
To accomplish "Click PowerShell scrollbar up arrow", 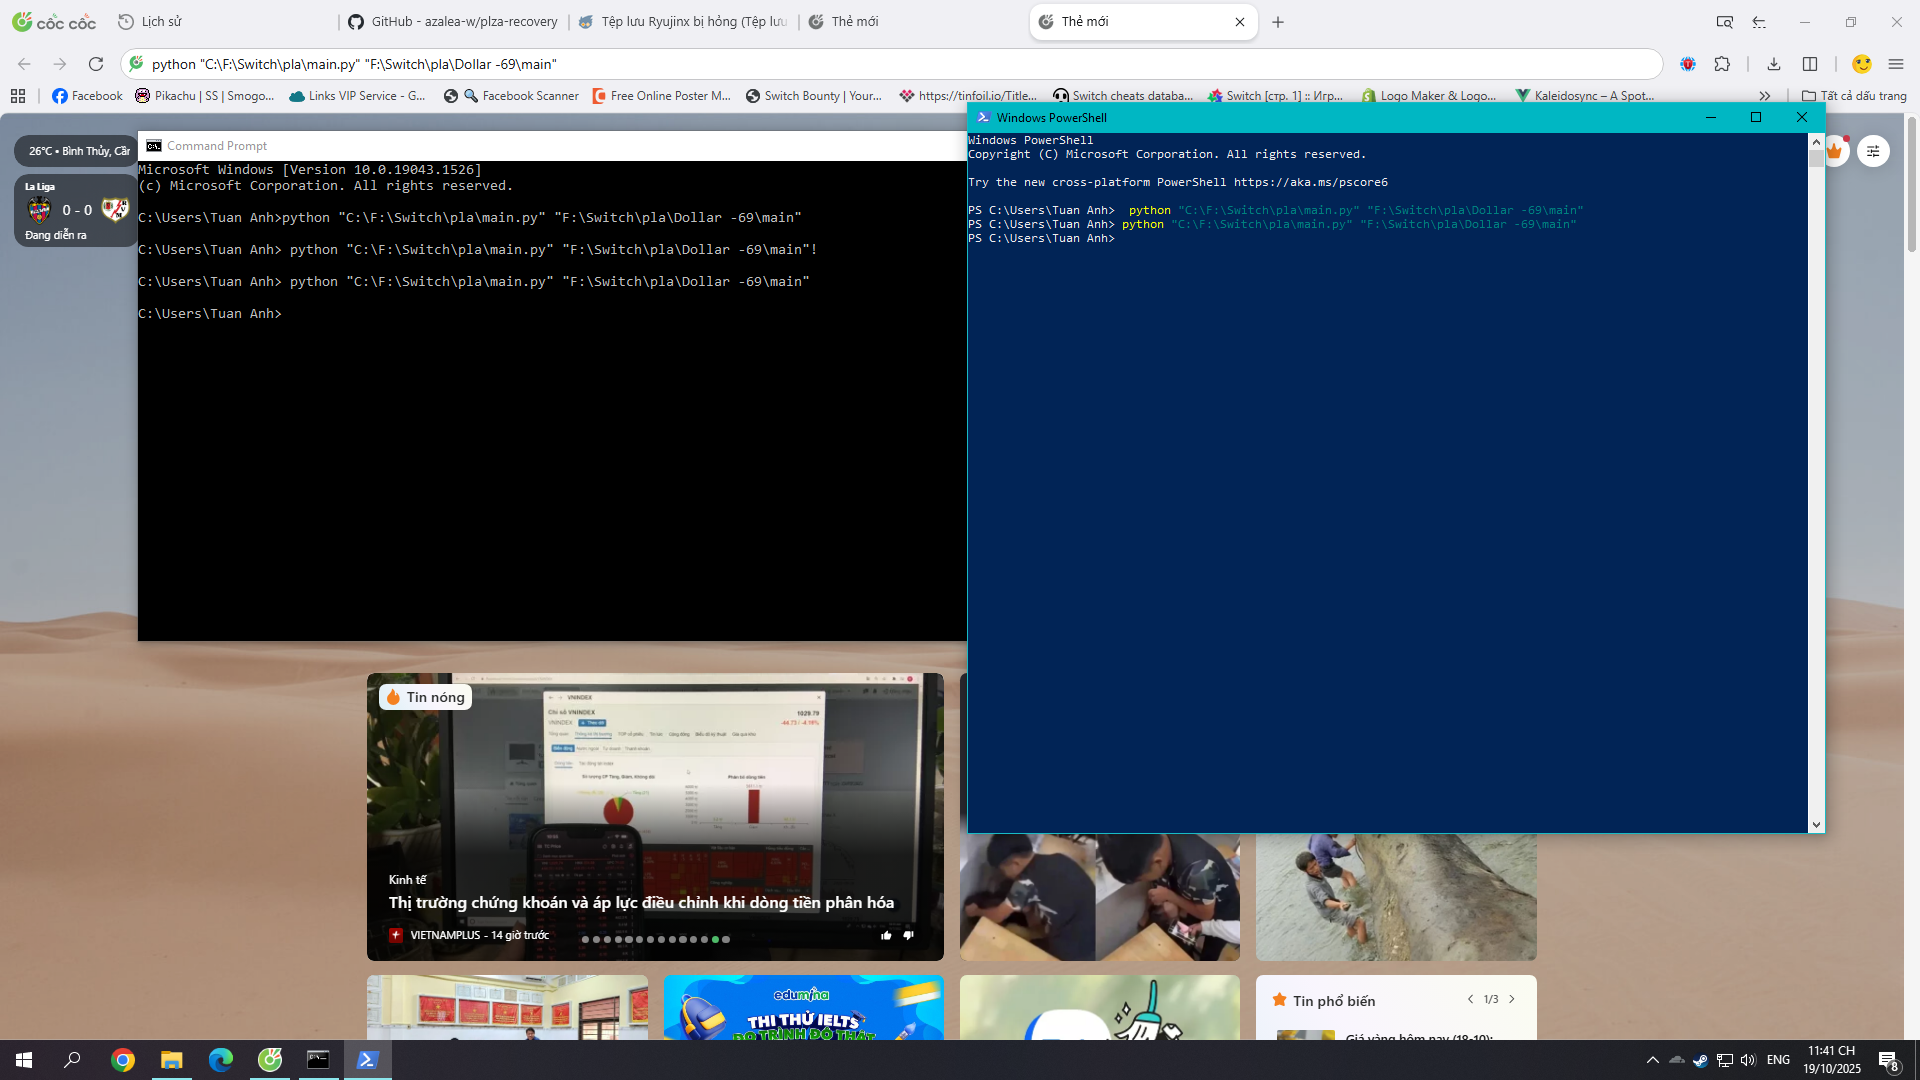I will pyautogui.click(x=1816, y=141).
